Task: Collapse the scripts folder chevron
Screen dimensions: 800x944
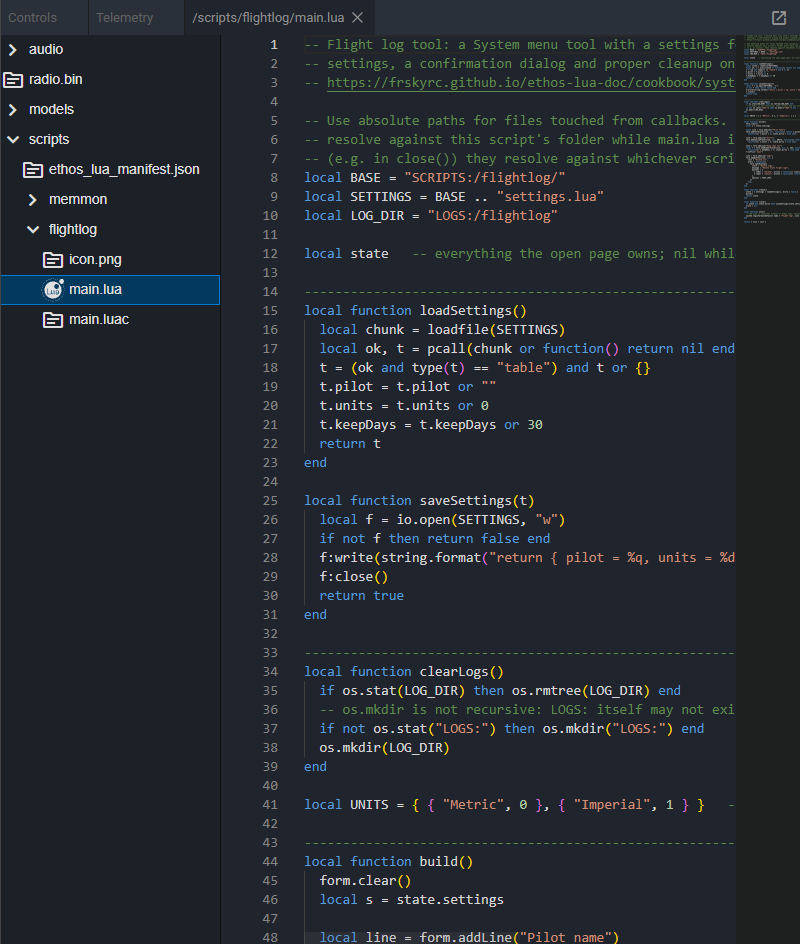Action: (13, 140)
